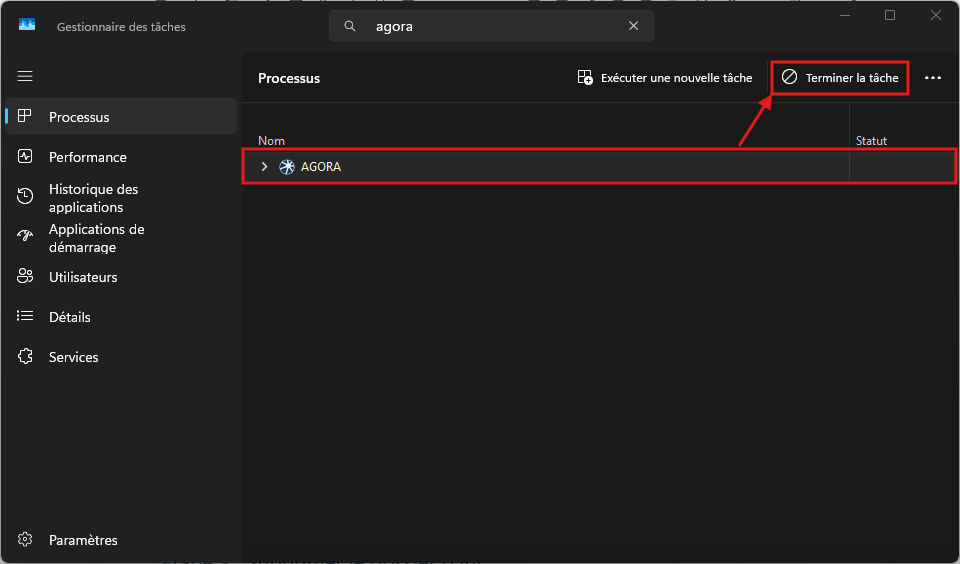This screenshot has width=960, height=564.
Task: Clear the search box with X
Action: click(x=634, y=26)
